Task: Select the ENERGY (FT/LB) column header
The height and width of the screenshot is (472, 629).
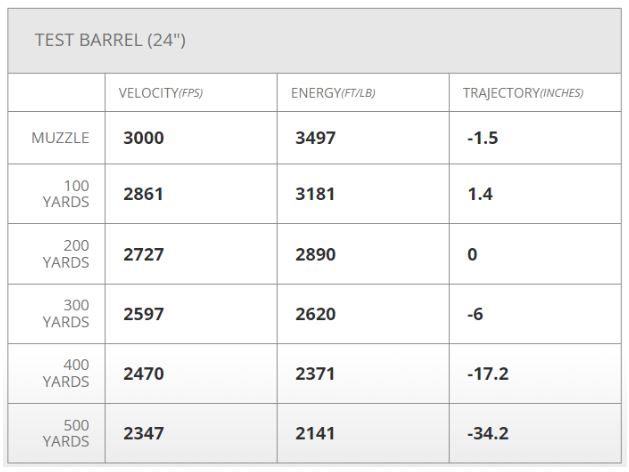Action: tap(333, 93)
